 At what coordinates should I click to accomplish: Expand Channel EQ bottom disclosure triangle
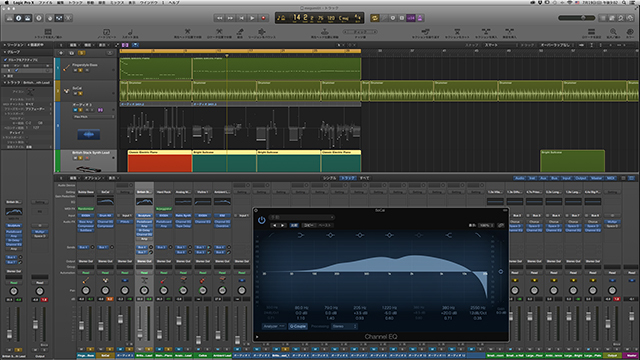[257, 337]
